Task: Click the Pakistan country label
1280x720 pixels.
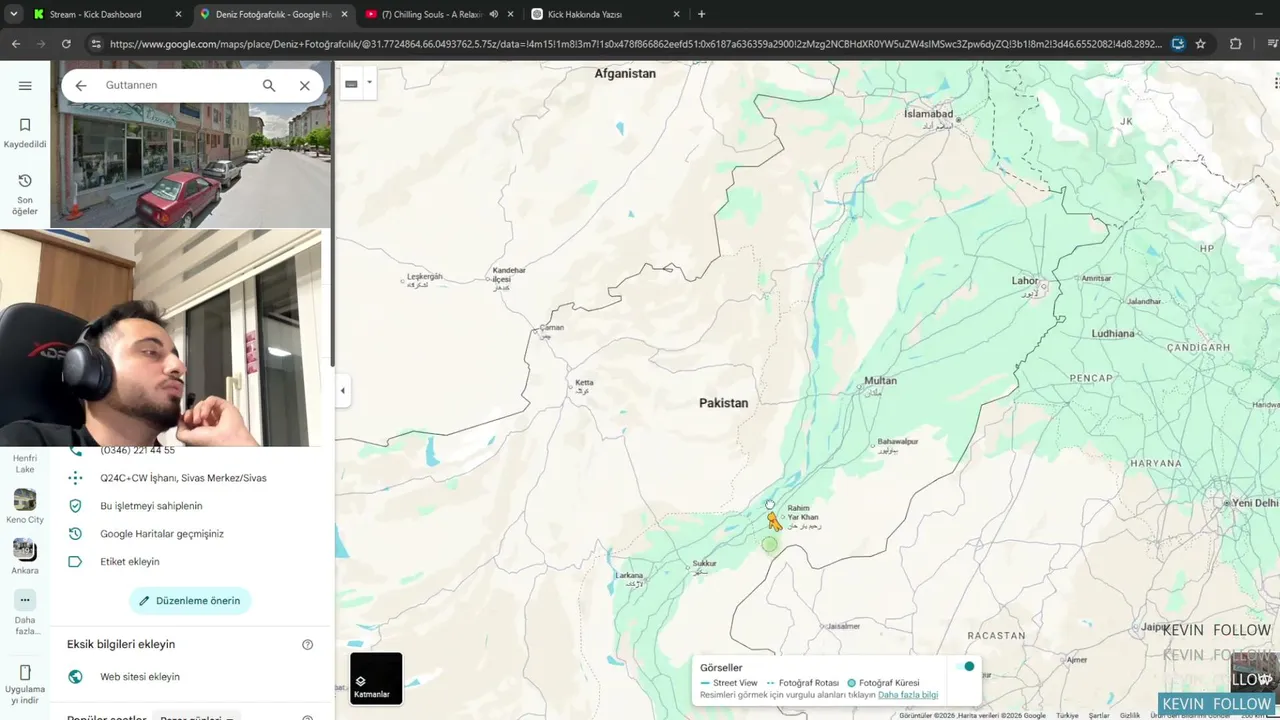Action: click(723, 403)
